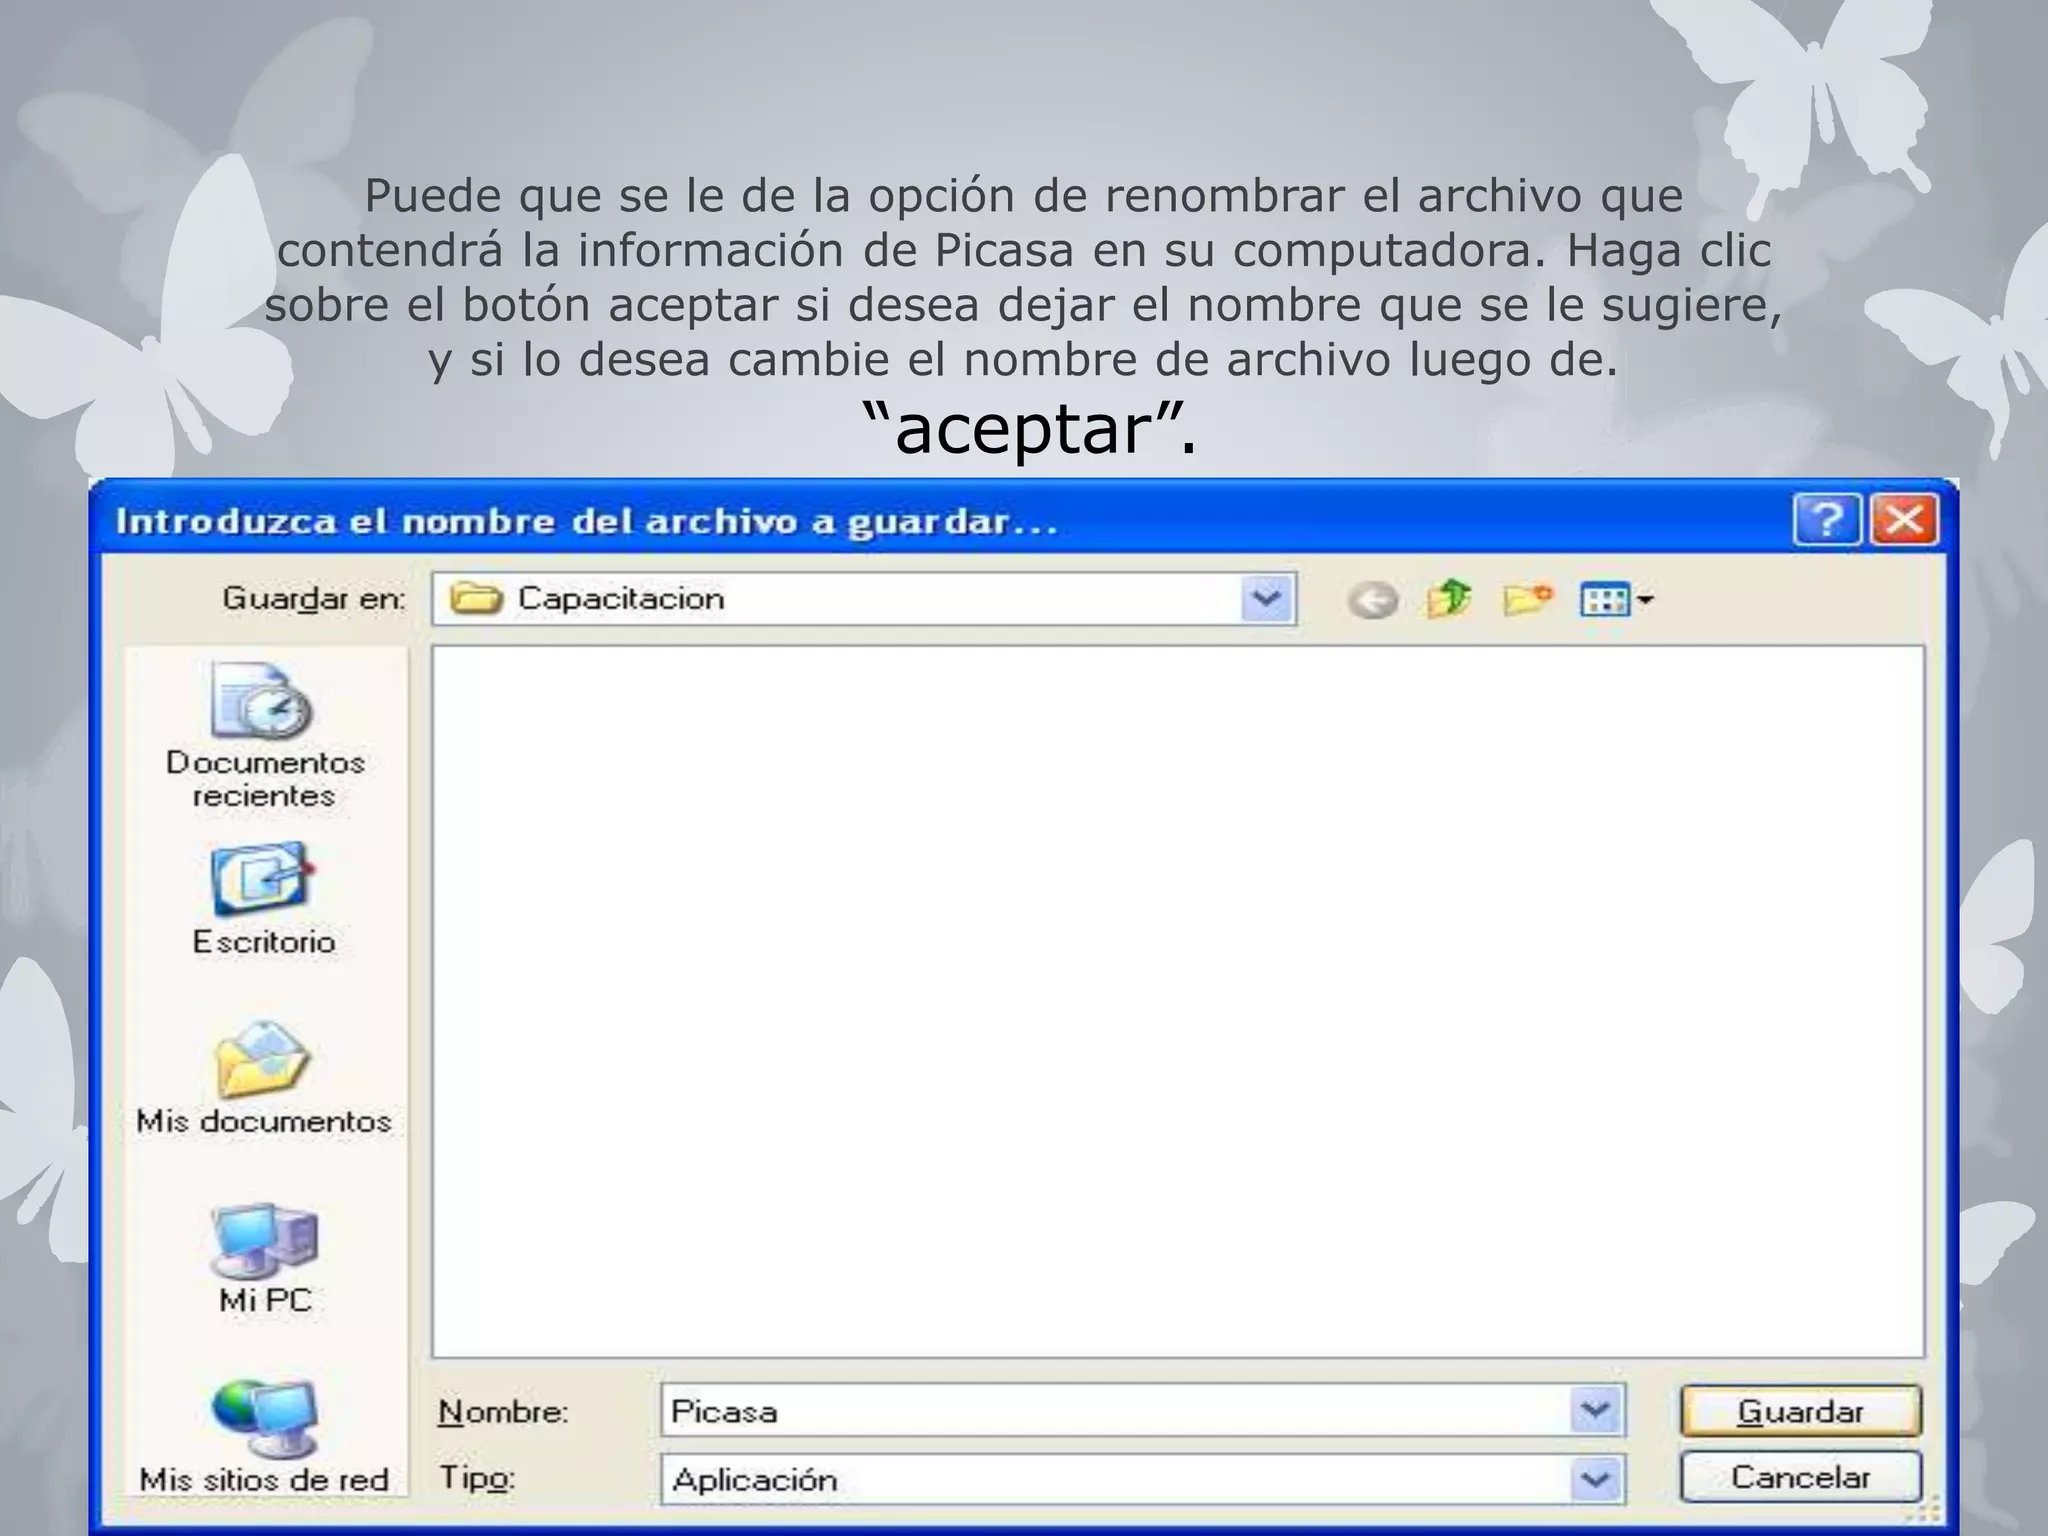
Task: Select Mi PC in places bar
Action: 265,1258
